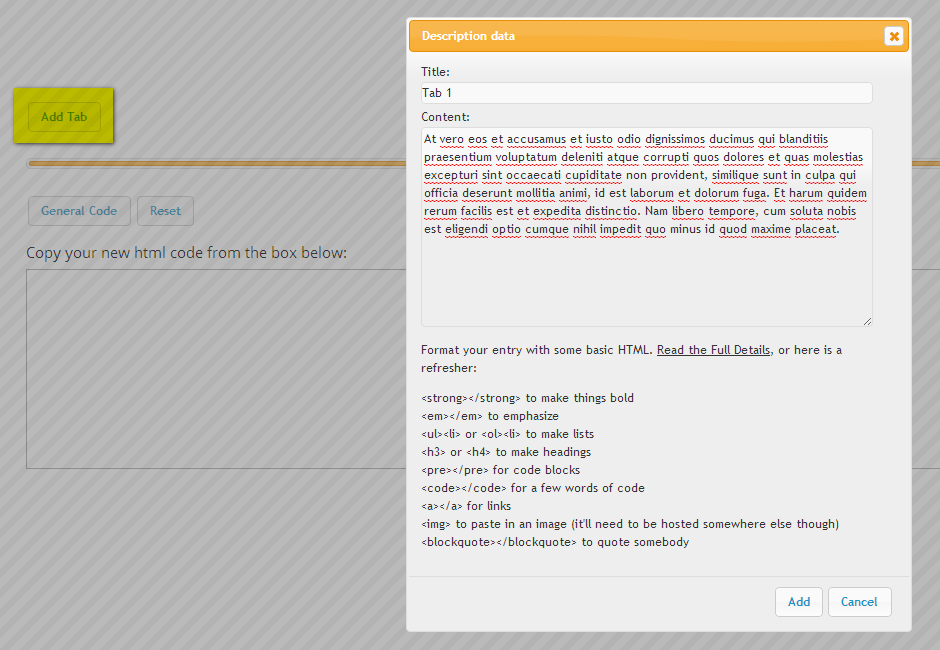Click the em tag to emphasize hint
This screenshot has width=940, height=650.
click(490, 416)
